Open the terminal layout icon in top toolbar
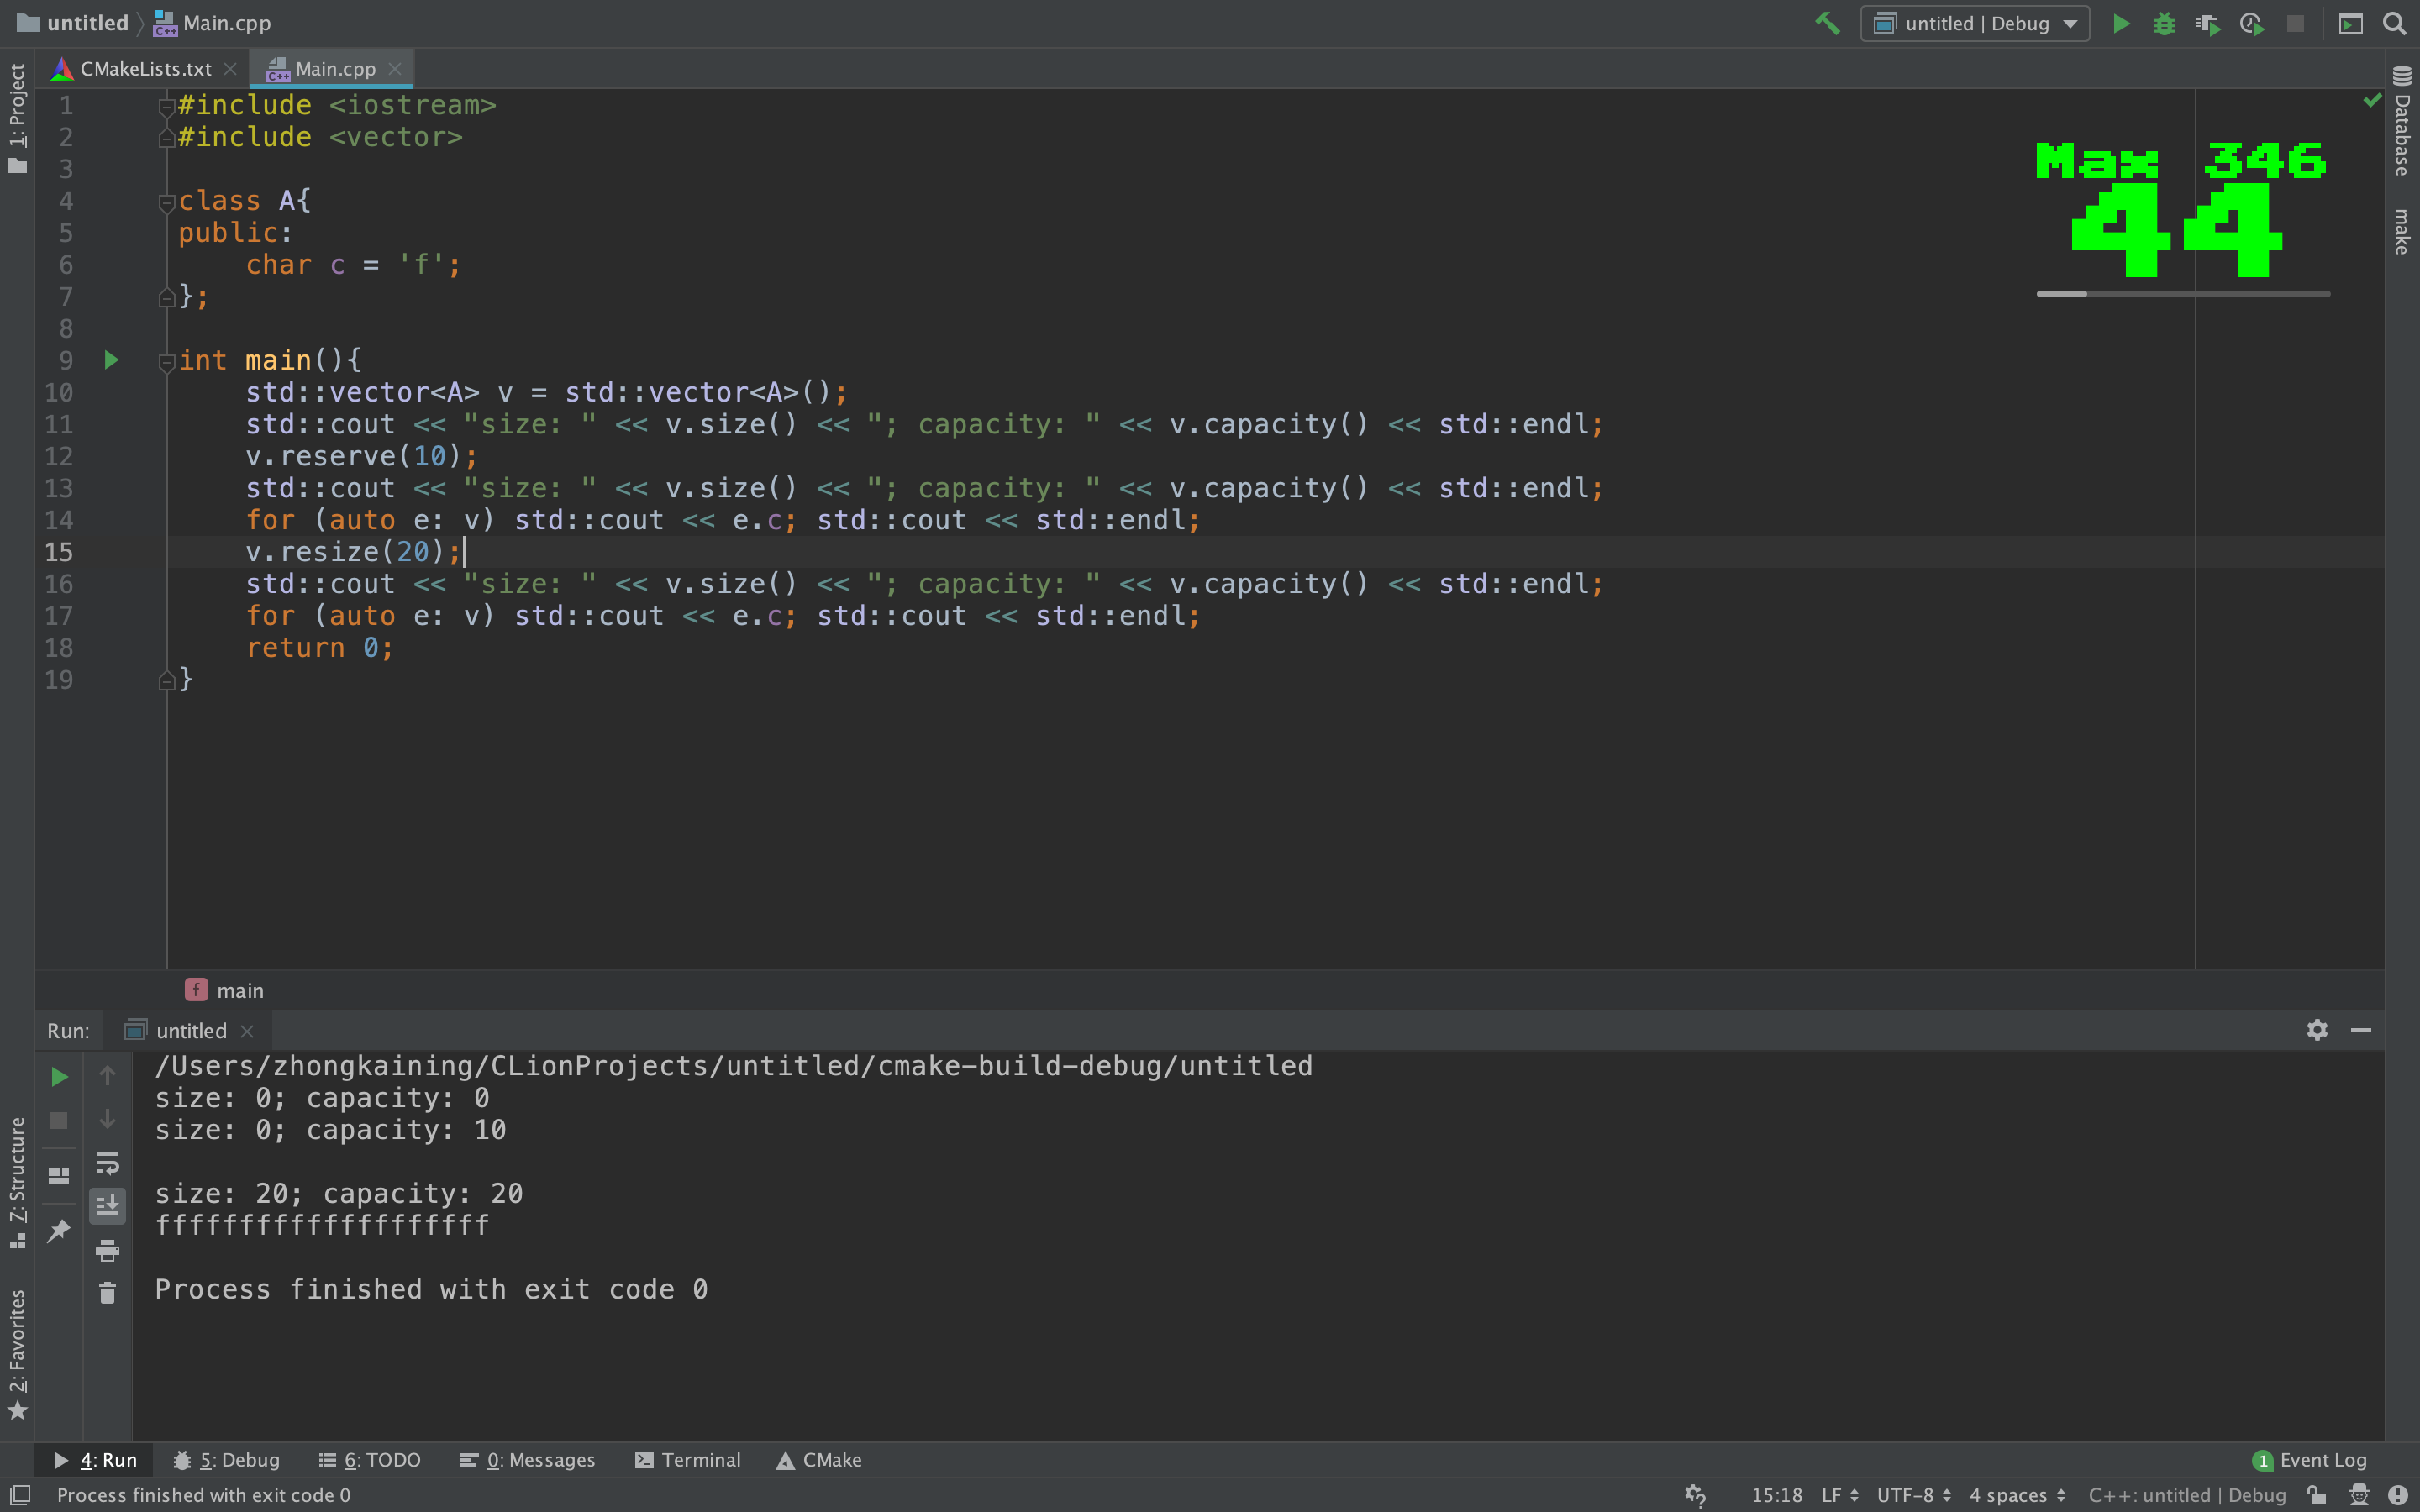 (x=2351, y=23)
